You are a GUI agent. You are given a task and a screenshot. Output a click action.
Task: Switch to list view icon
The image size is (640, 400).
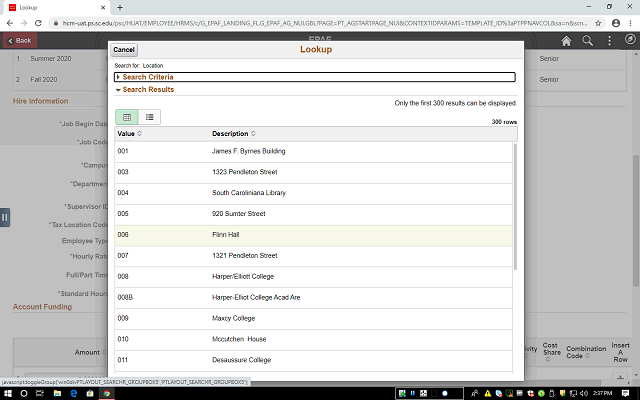pos(149,117)
